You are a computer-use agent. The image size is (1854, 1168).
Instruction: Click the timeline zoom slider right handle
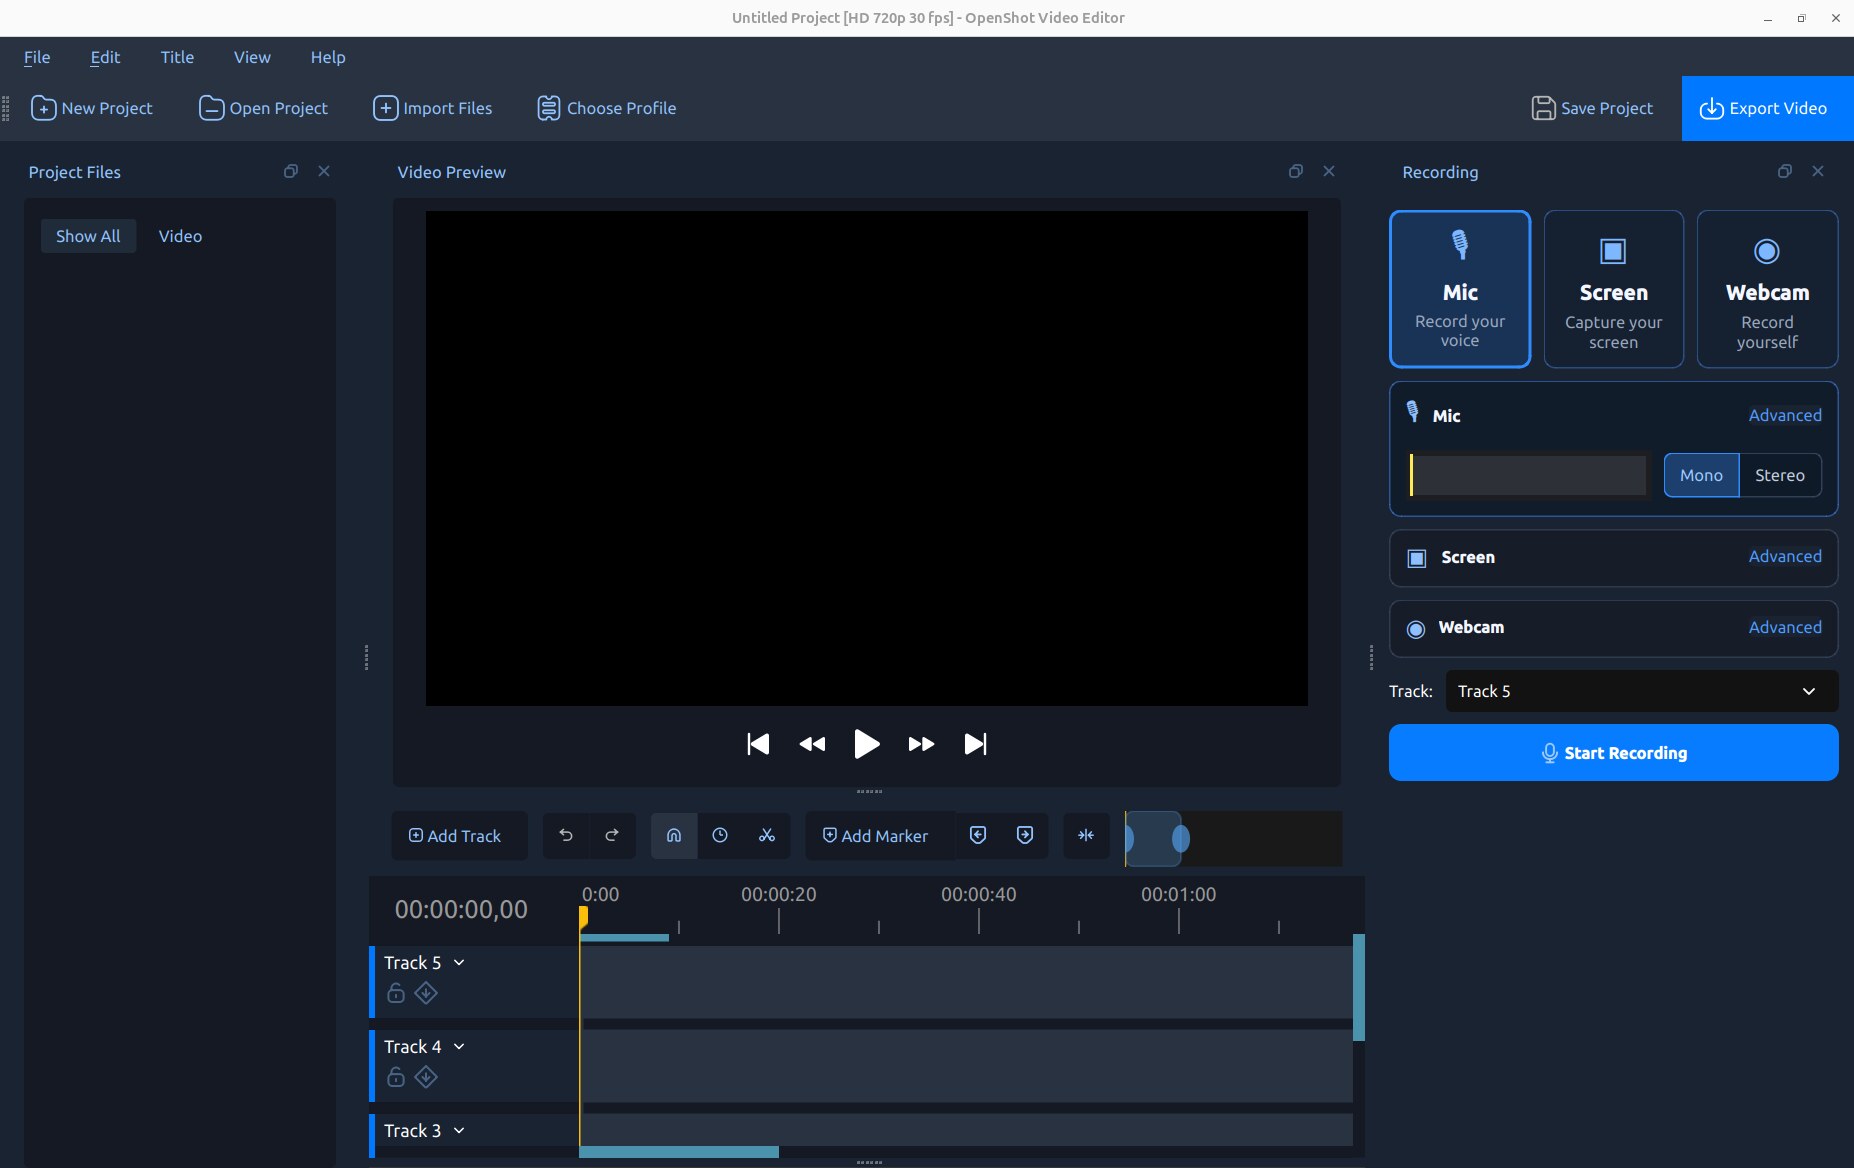[1181, 838]
